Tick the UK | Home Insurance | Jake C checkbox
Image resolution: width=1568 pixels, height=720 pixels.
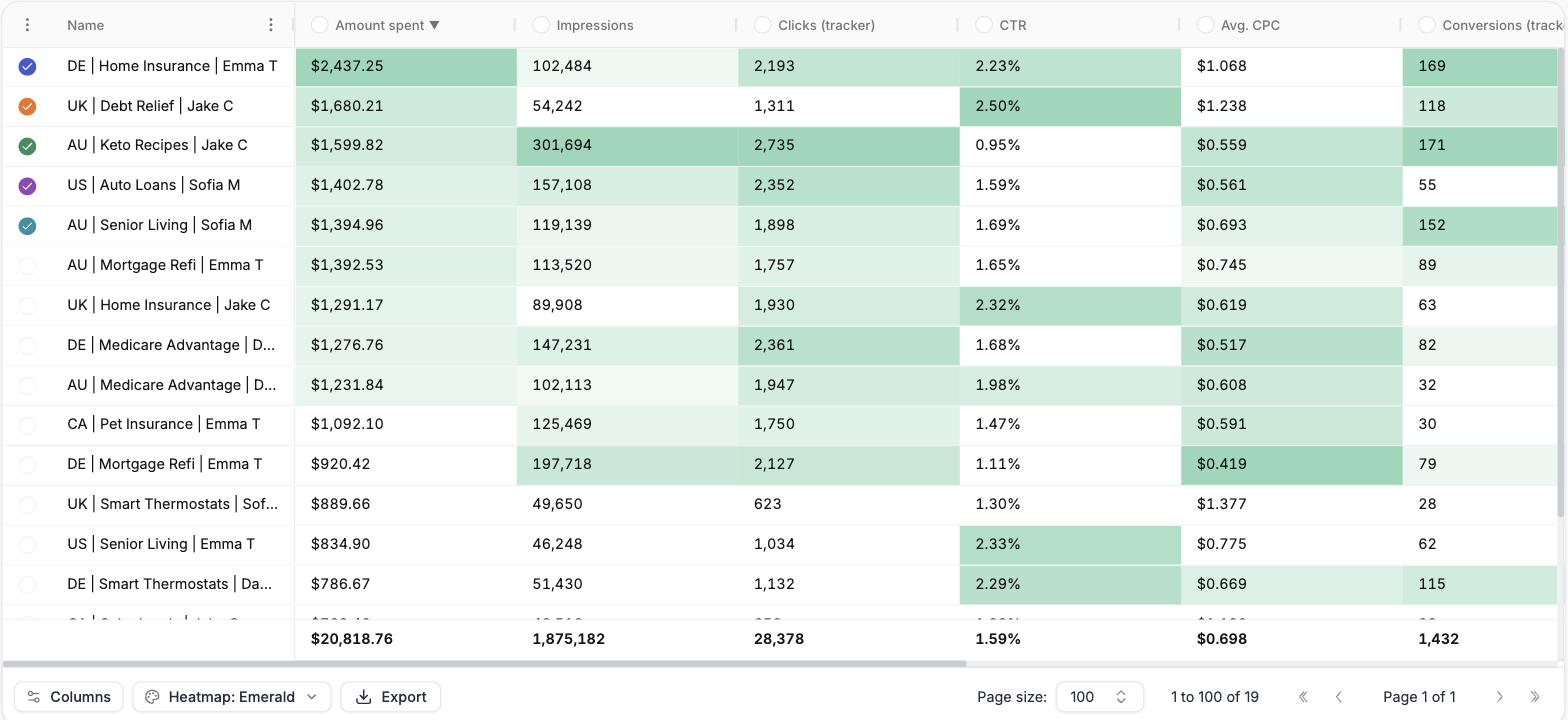(27, 305)
